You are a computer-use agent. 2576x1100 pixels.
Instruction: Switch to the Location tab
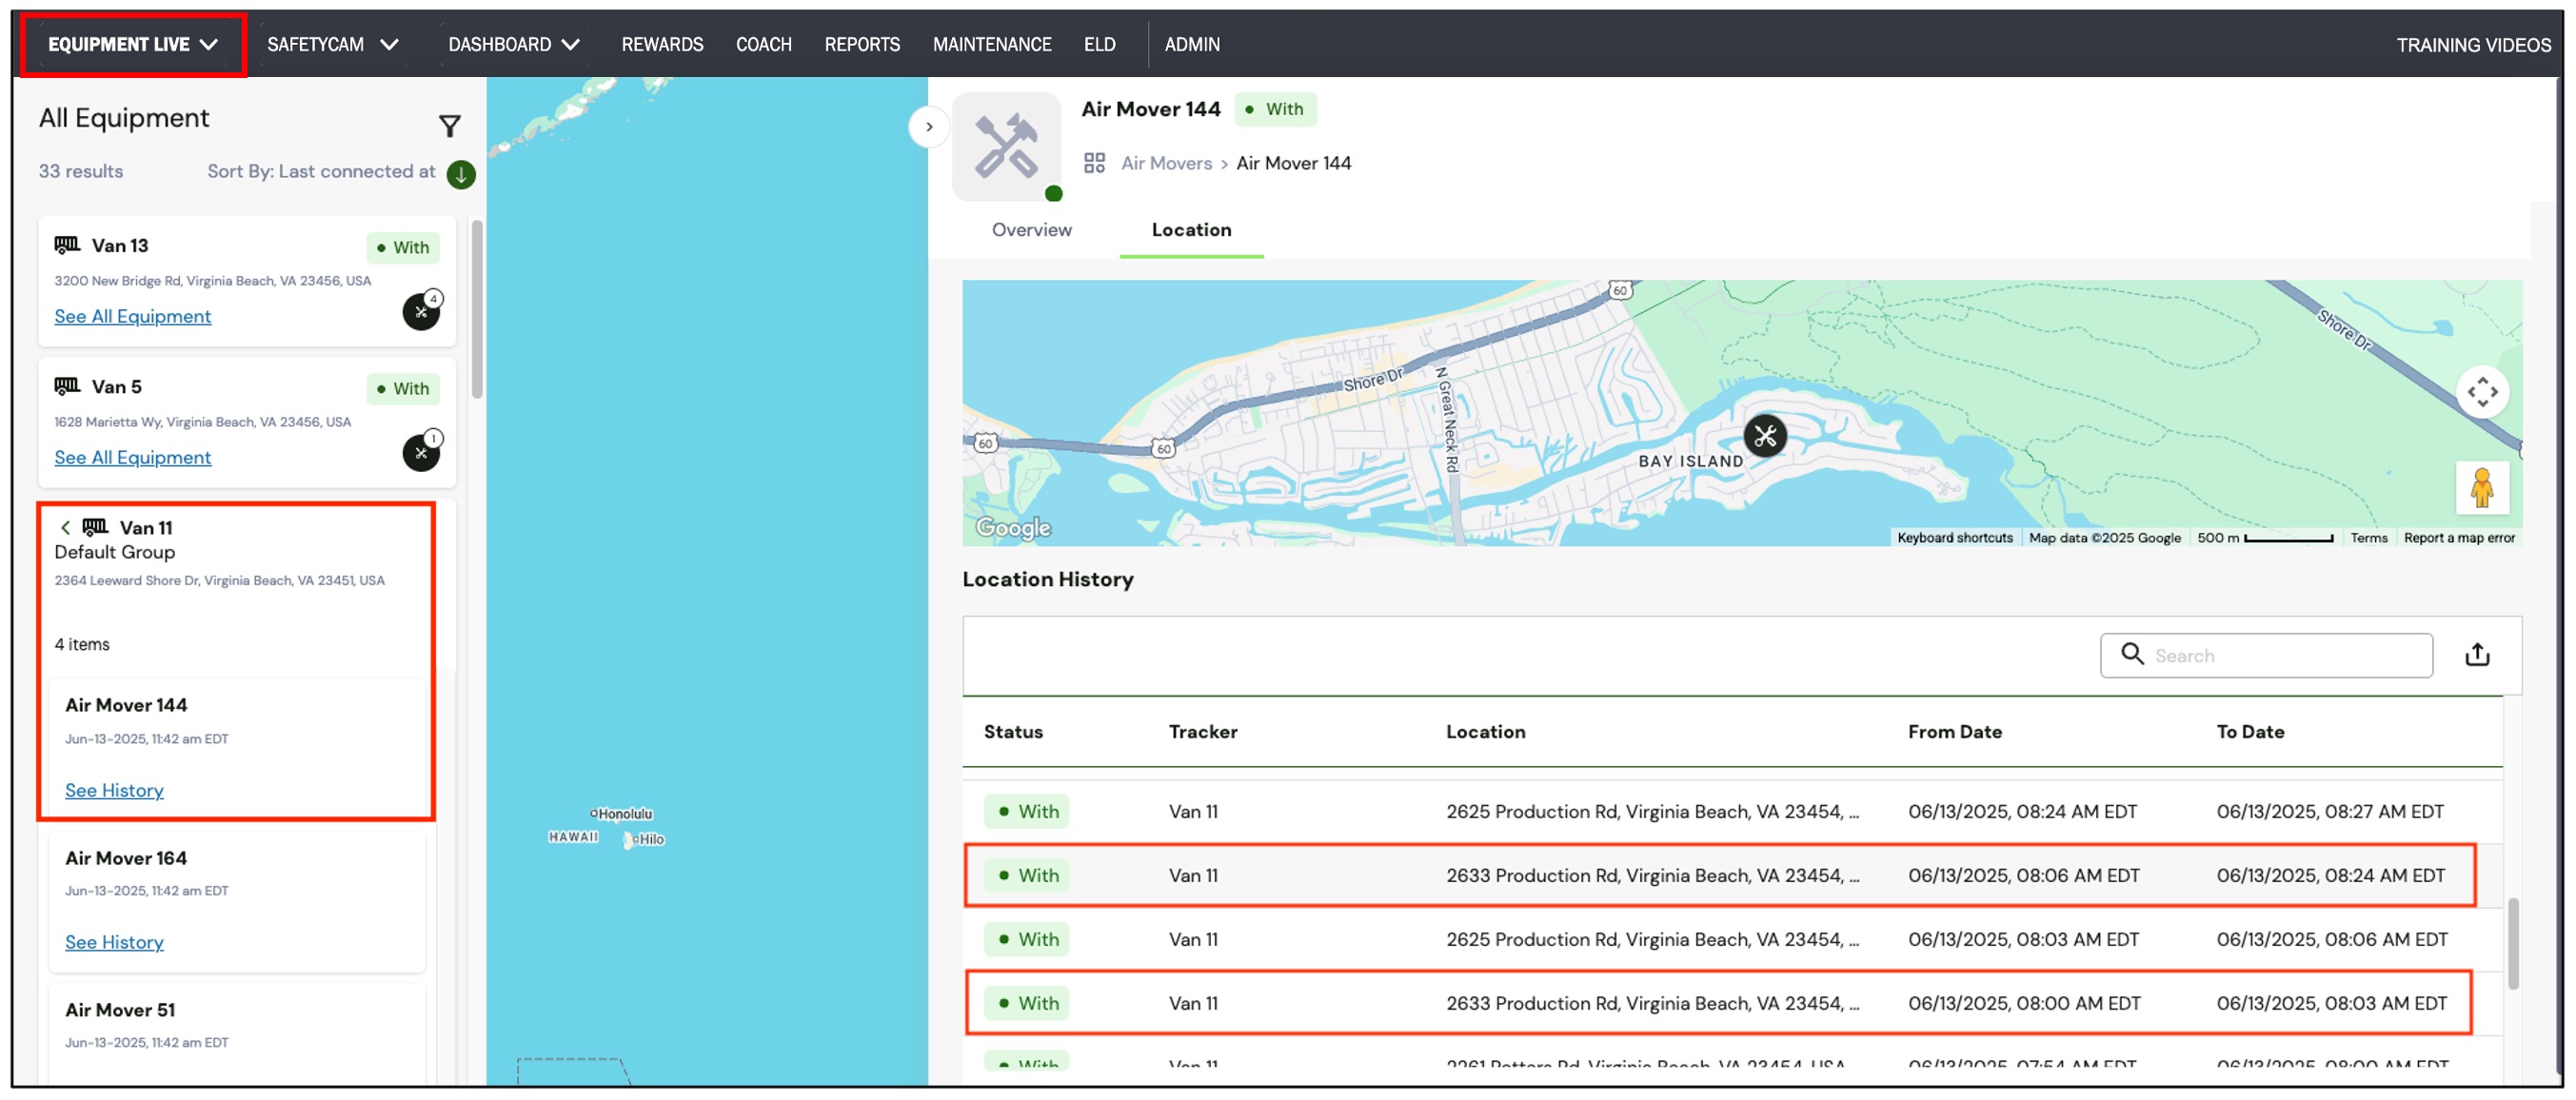tap(1191, 230)
